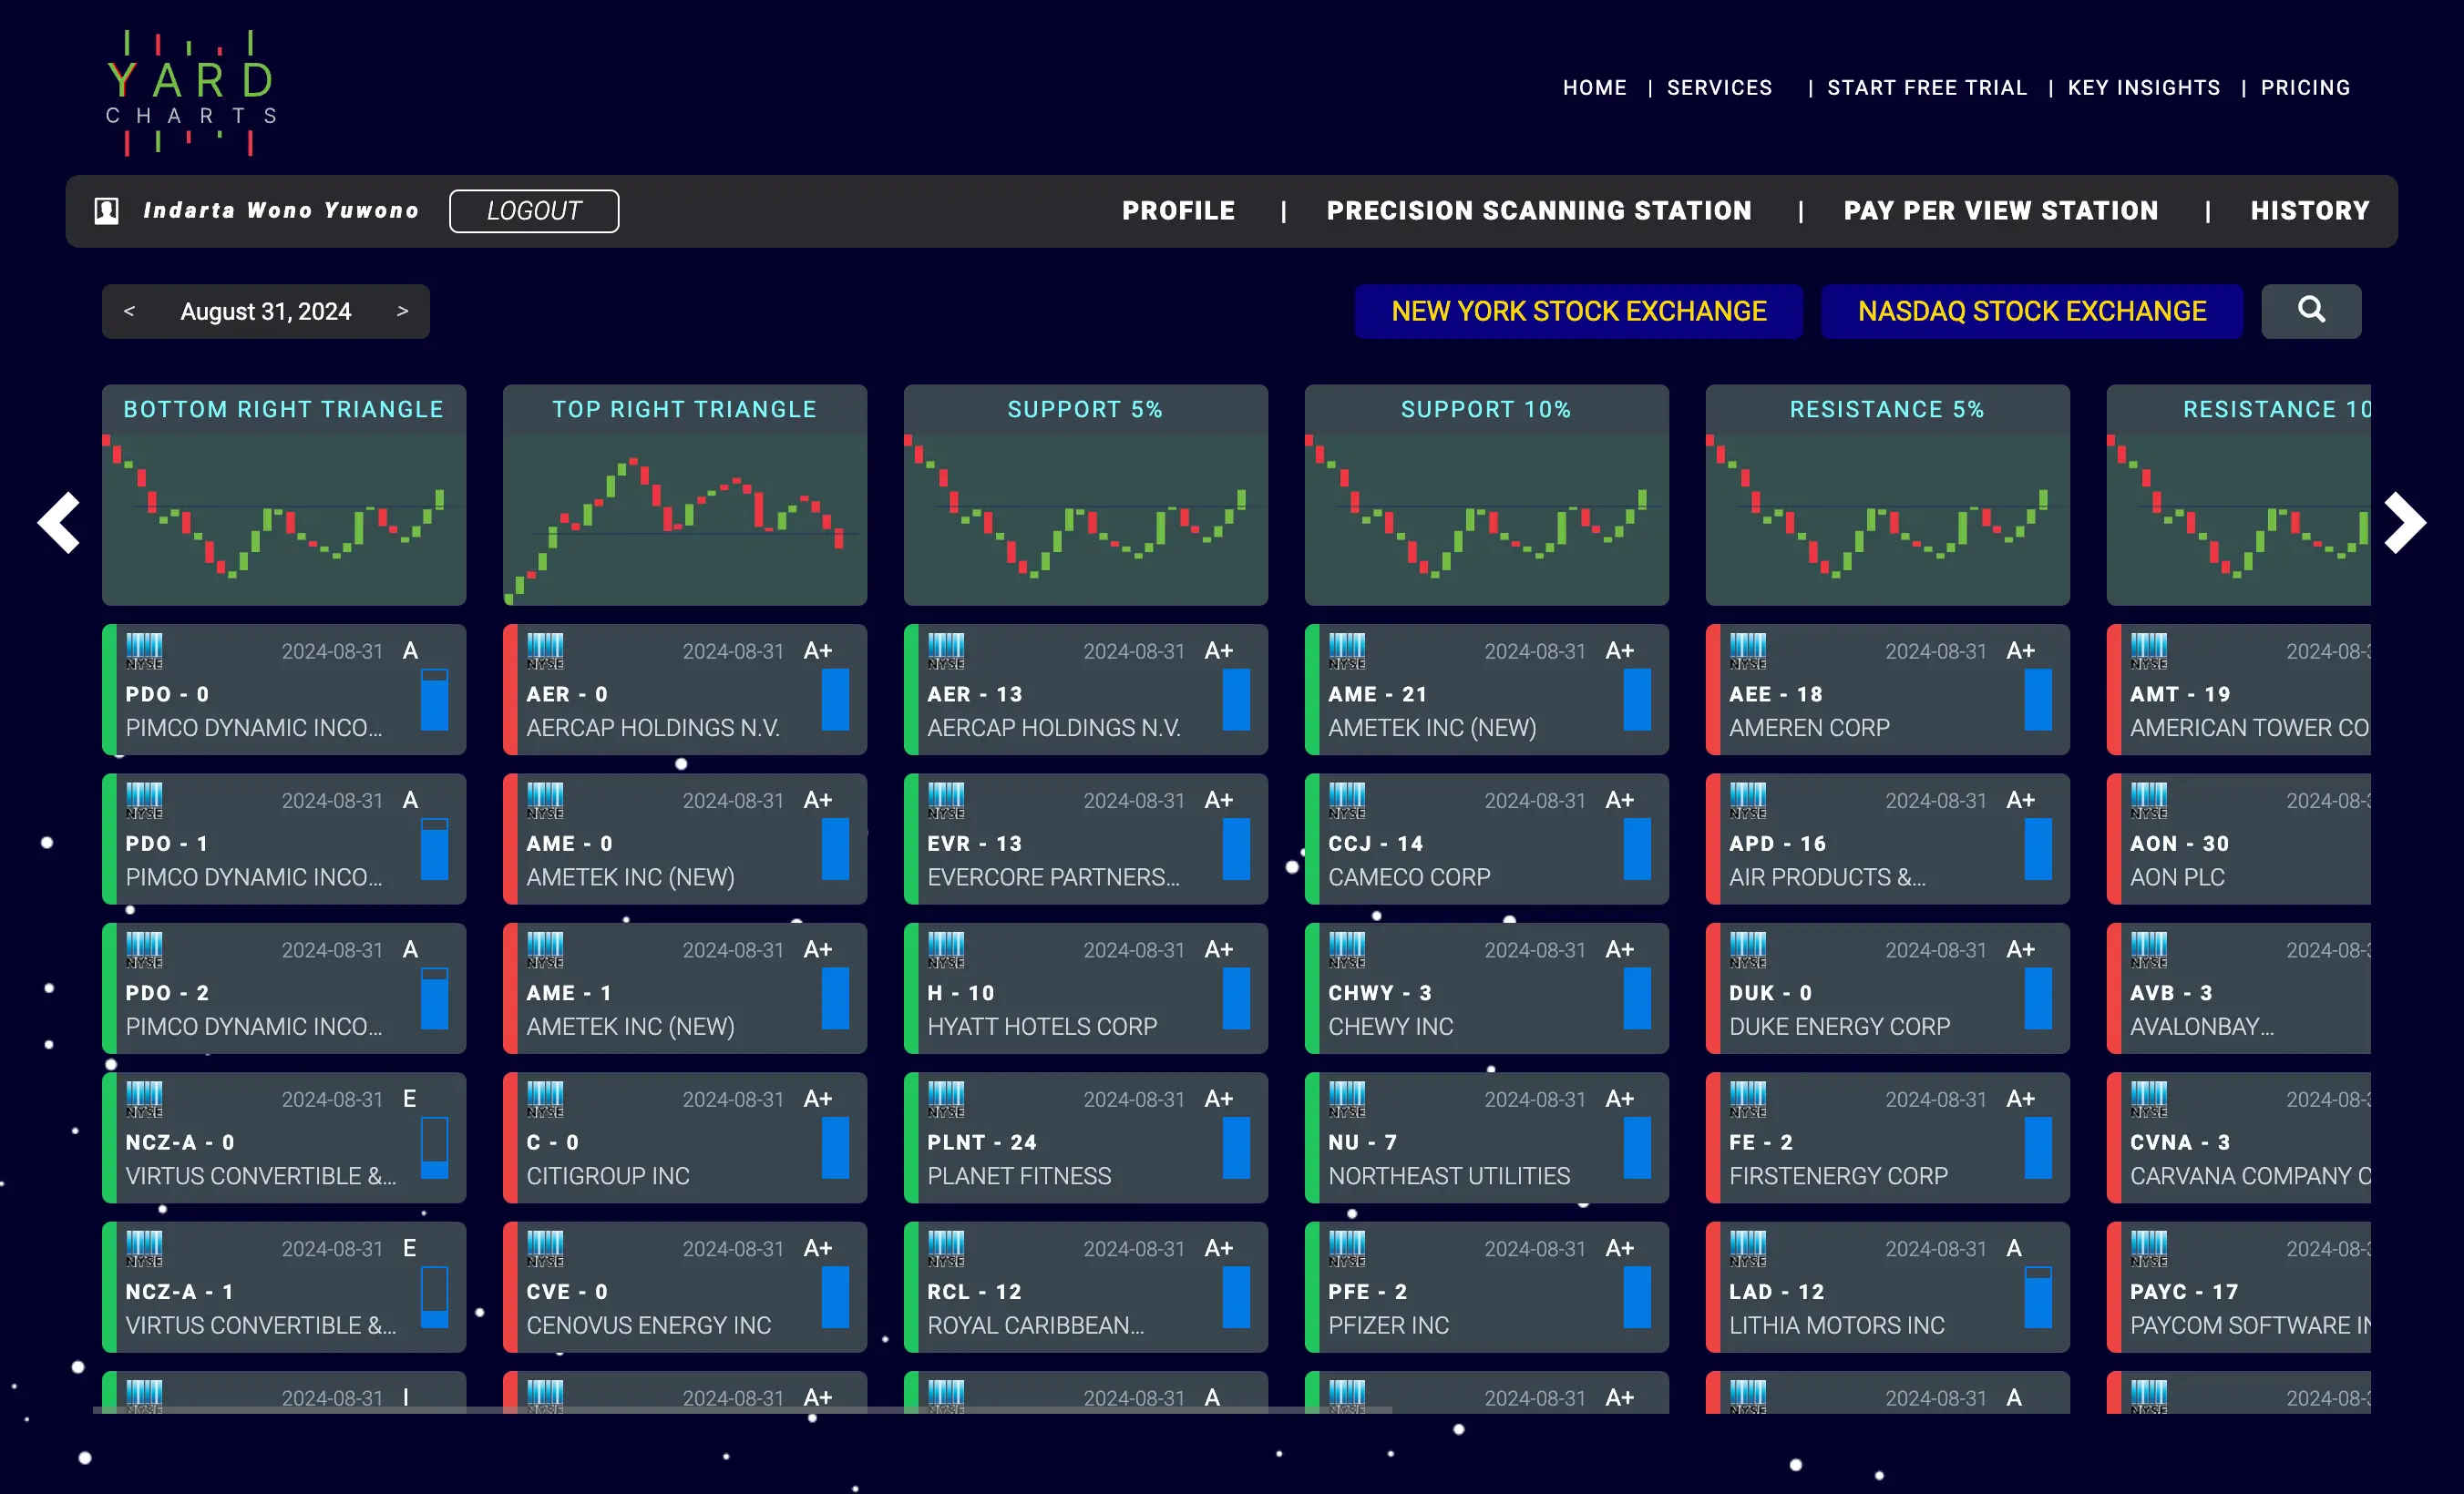The image size is (2464, 1494).
Task: Open the PDO - 1 PIMCO DYNAMIC card
Action: coord(284,839)
